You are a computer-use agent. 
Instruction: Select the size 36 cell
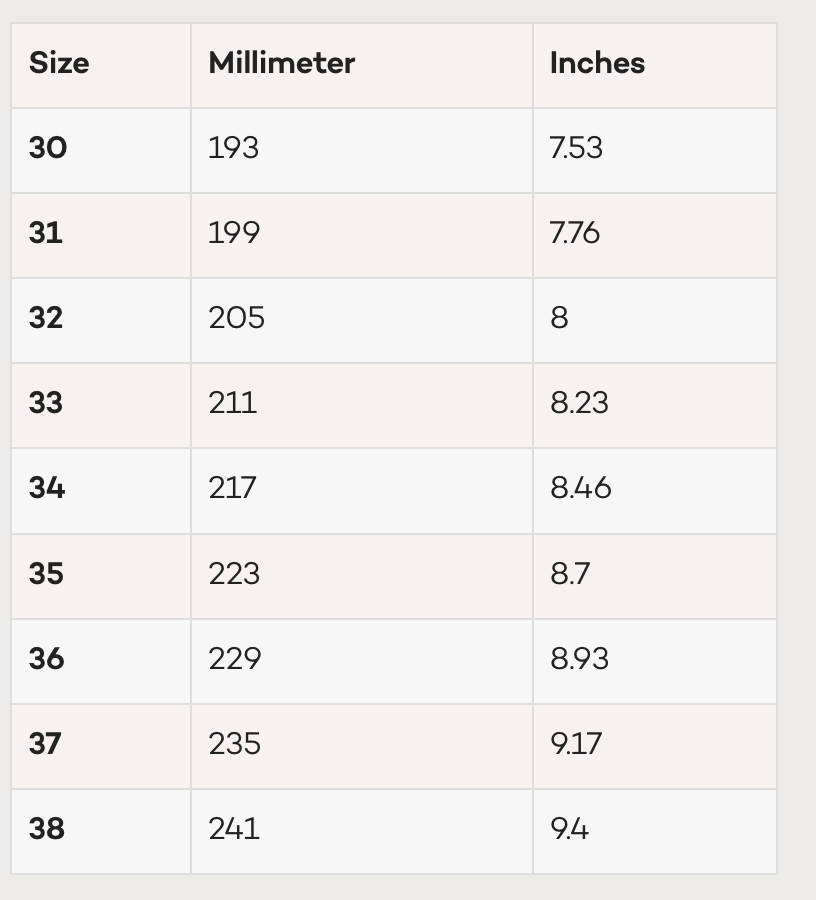47,659
